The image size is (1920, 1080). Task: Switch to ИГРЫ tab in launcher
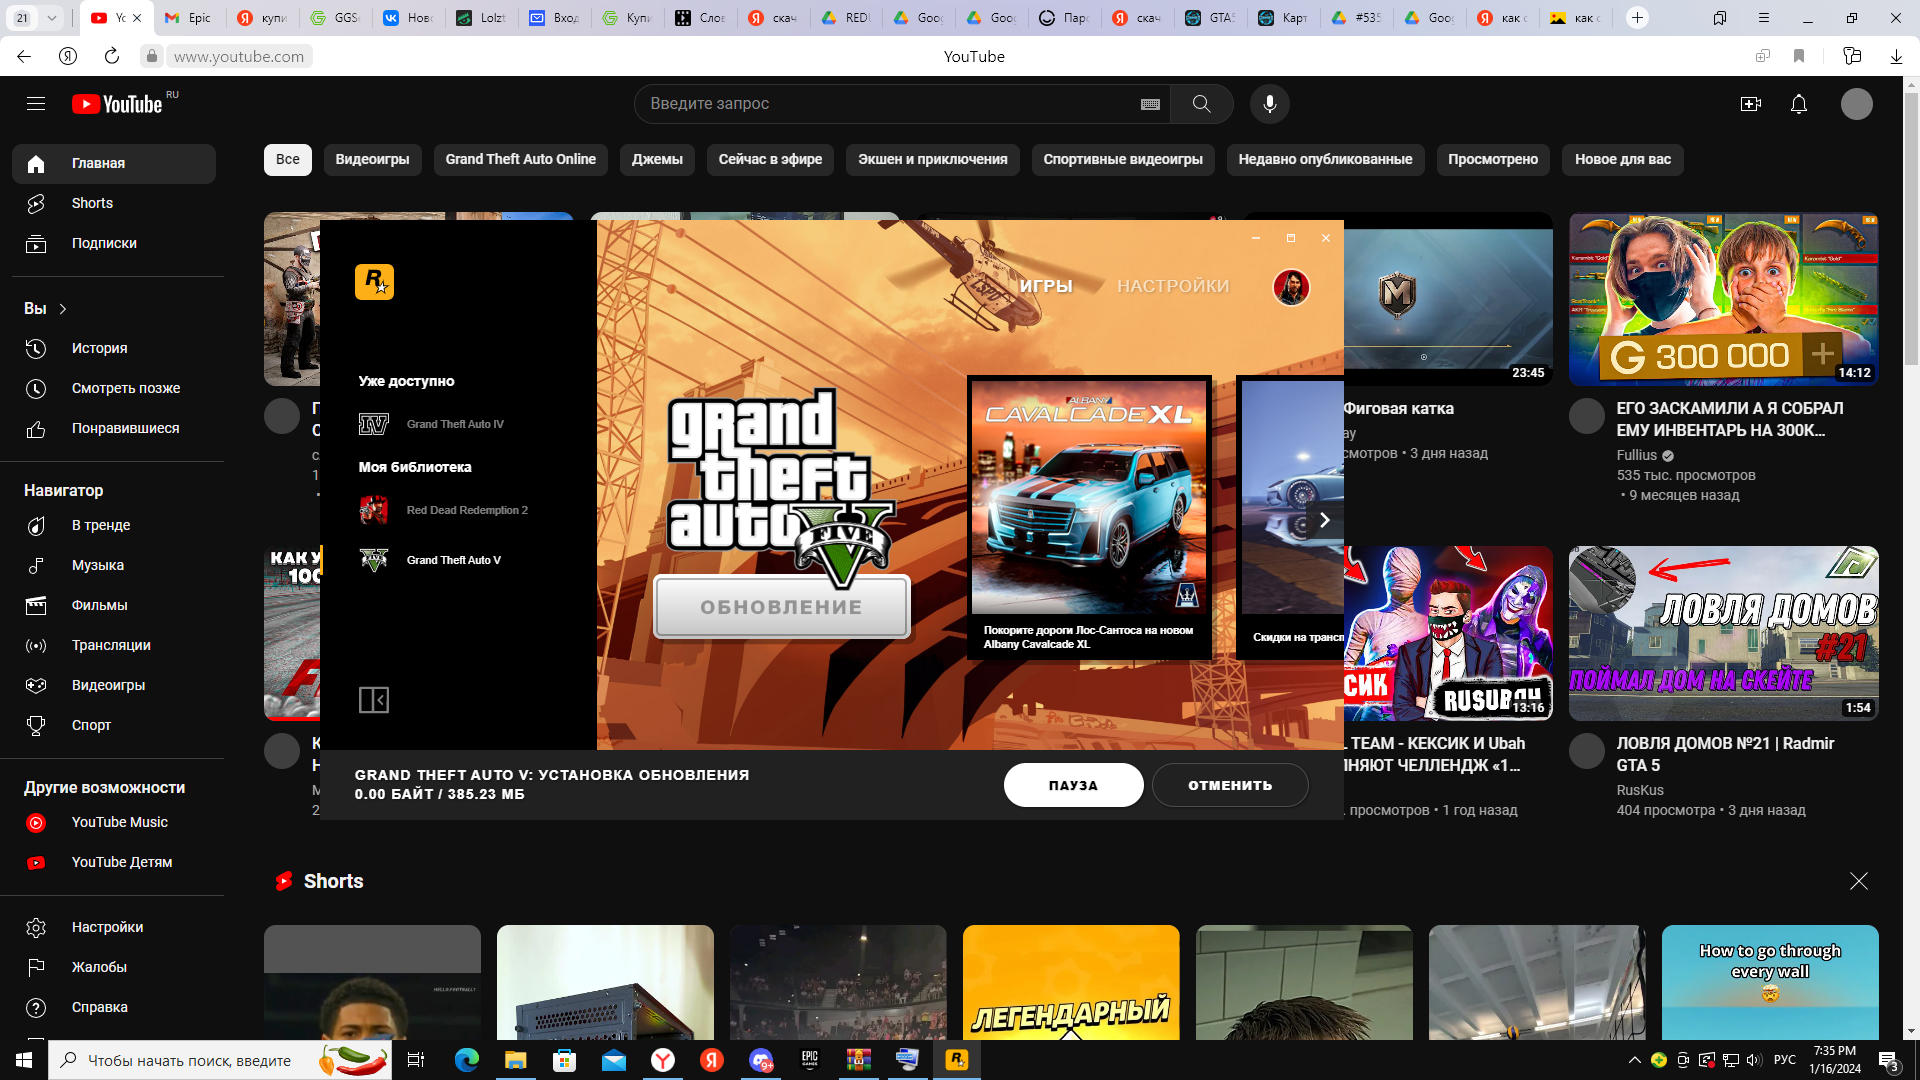(1046, 286)
